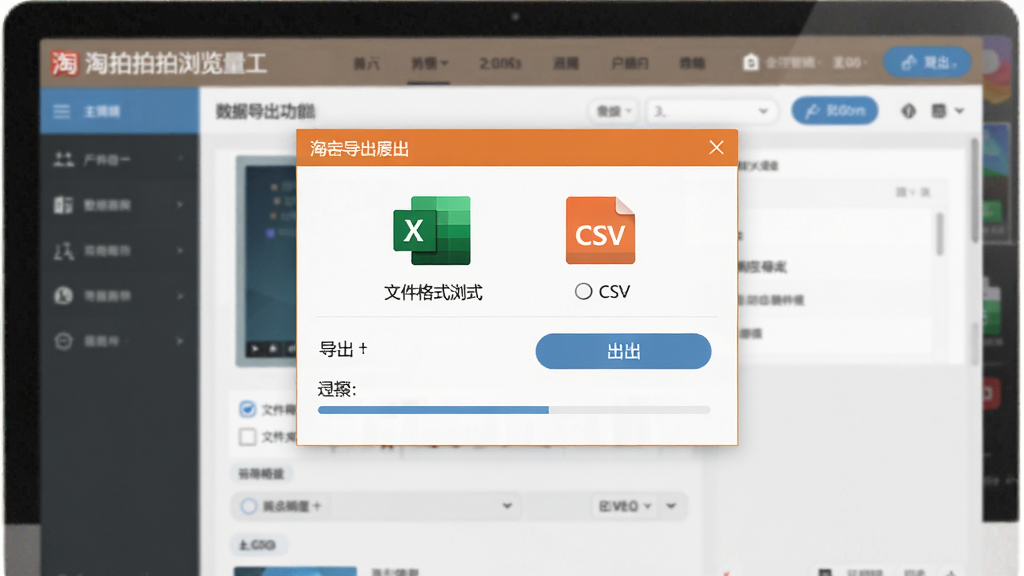This screenshot has width=1024, height=576.
Task: Click the round clock icon in the sidebar
Action: pyautogui.click(x=63, y=296)
